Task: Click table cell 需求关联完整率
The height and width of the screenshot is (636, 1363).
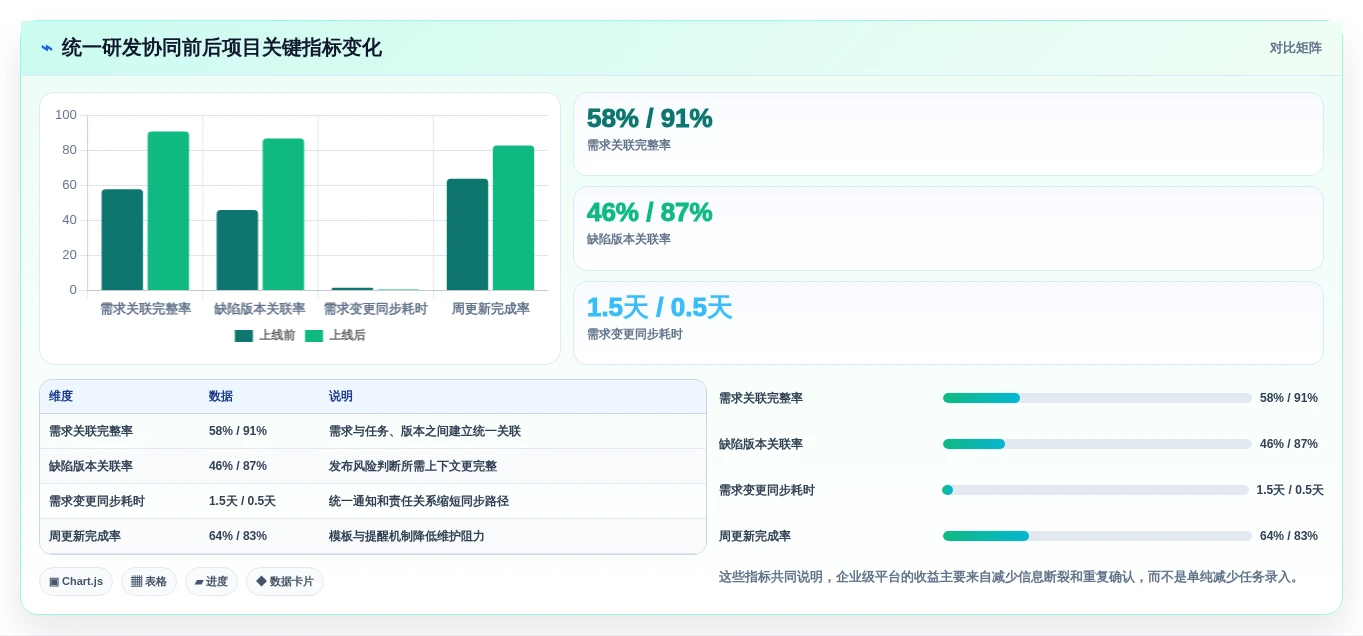Action: pyautogui.click(x=91, y=431)
